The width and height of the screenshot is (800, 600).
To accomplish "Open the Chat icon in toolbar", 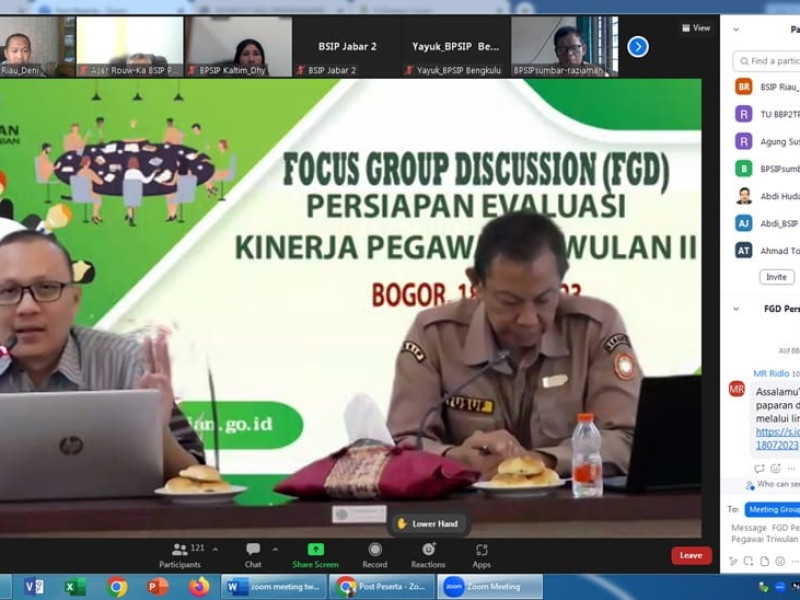I will 253,549.
